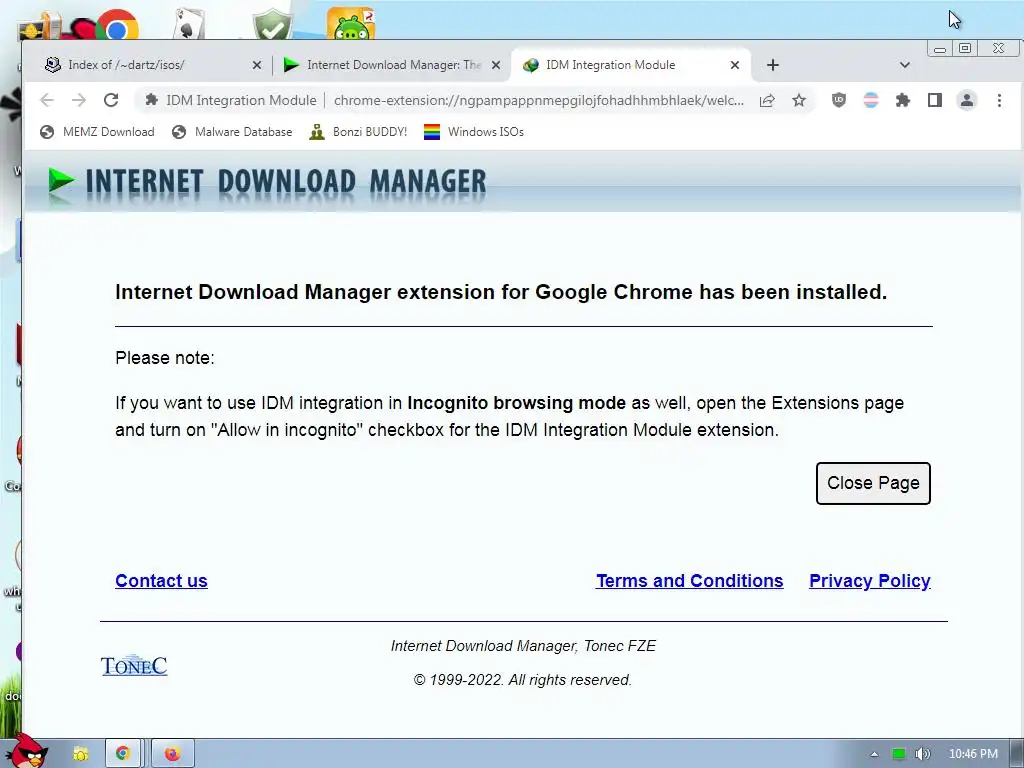Image resolution: width=1024 pixels, height=768 pixels.
Task: Click the Tonec logo
Action: pyautogui.click(x=134, y=665)
